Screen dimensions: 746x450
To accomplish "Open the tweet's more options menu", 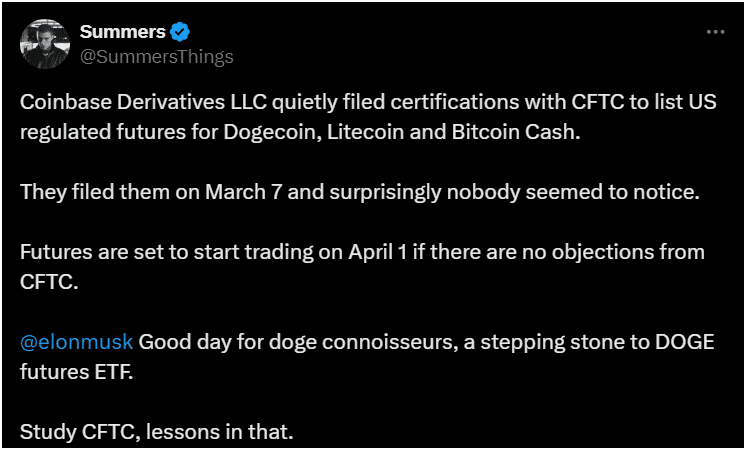I will pos(715,32).
